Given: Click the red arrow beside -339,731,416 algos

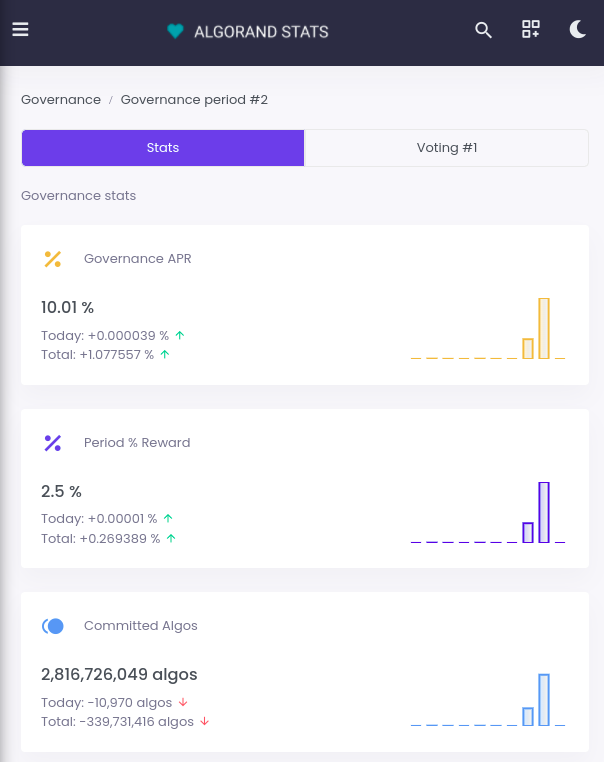Looking at the screenshot, I should (205, 721).
